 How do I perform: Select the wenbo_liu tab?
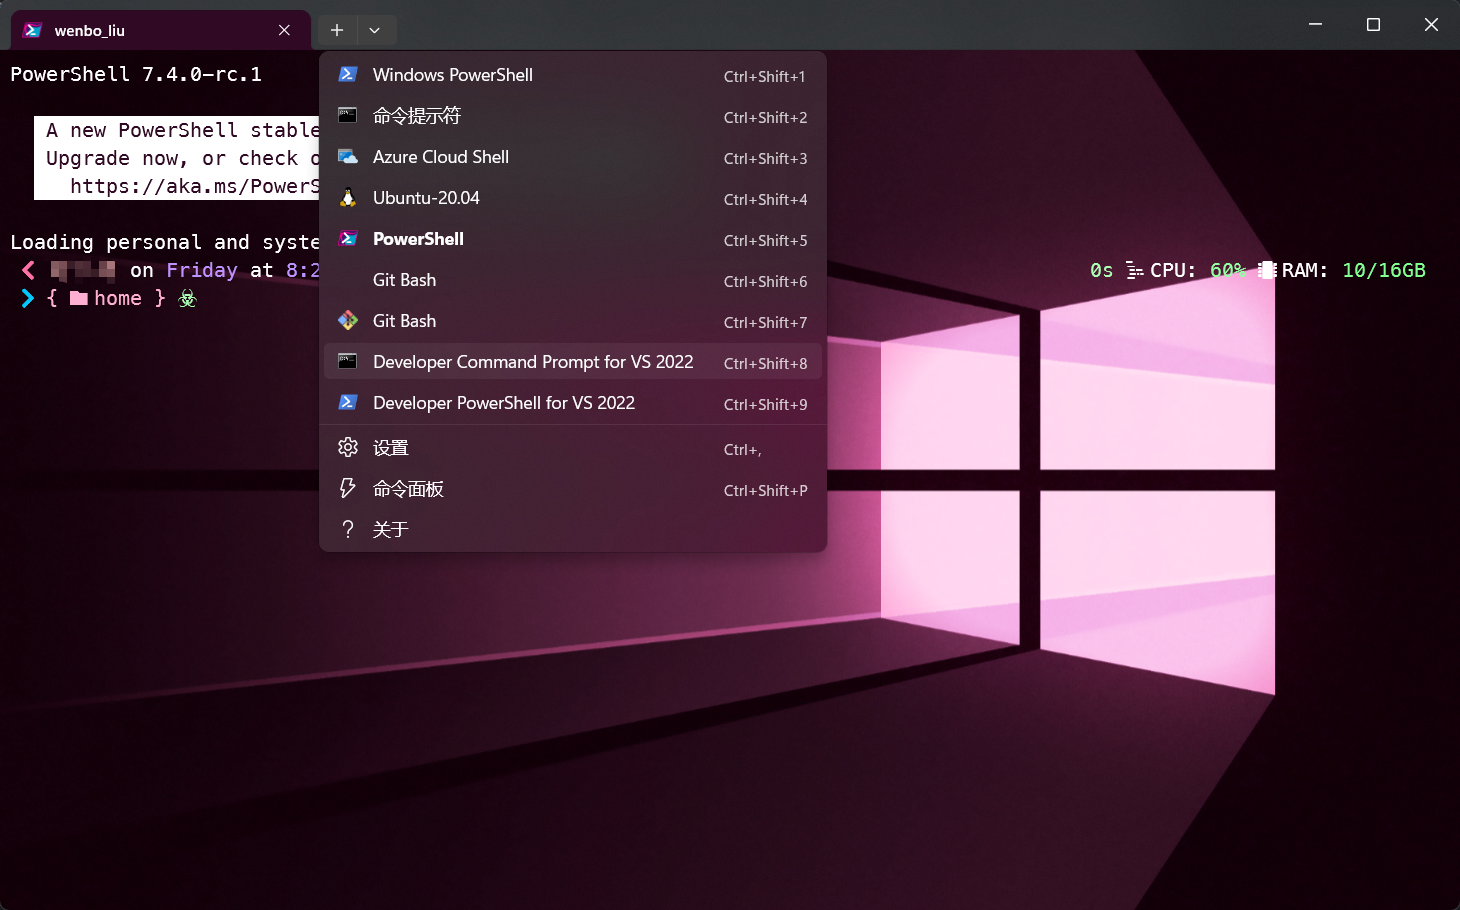pyautogui.click(x=160, y=30)
